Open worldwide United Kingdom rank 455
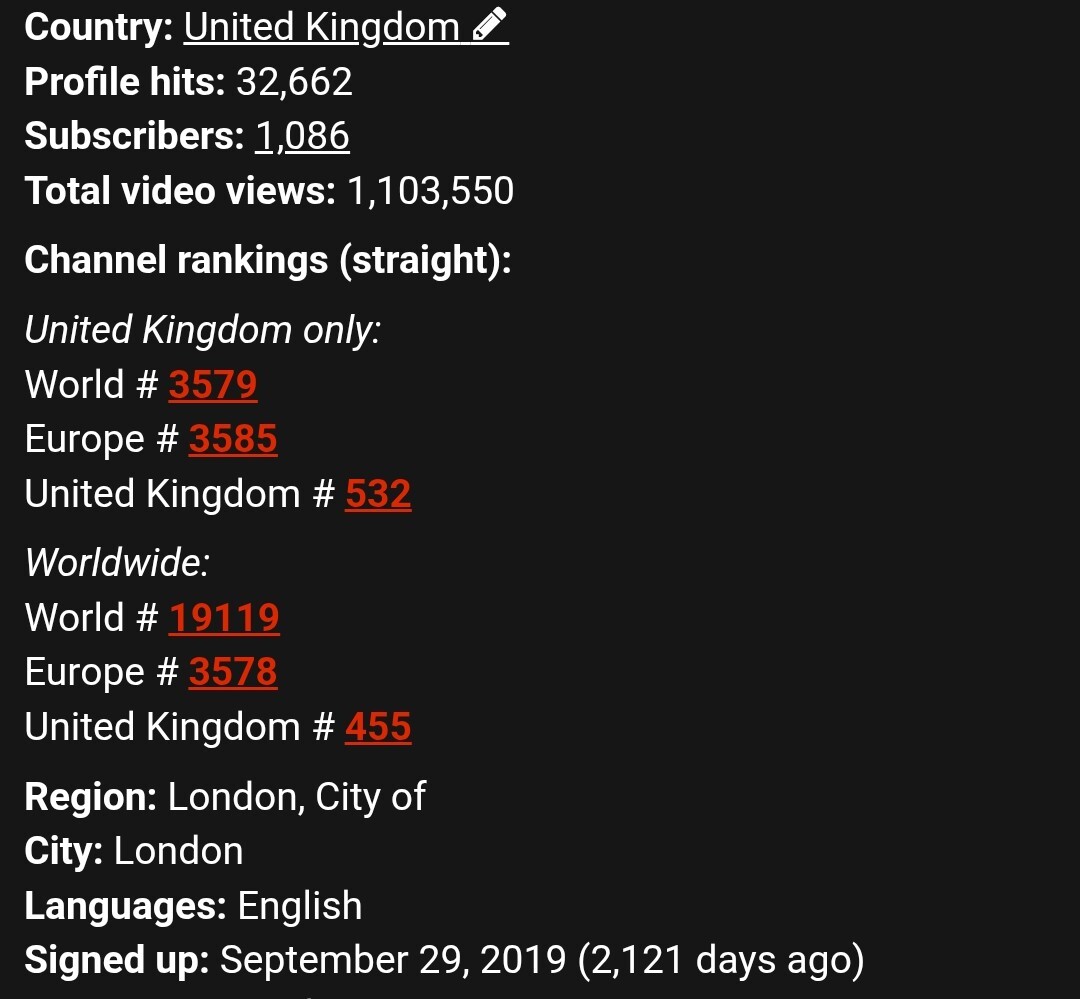Viewport: 1080px width, 999px height. (378, 727)
